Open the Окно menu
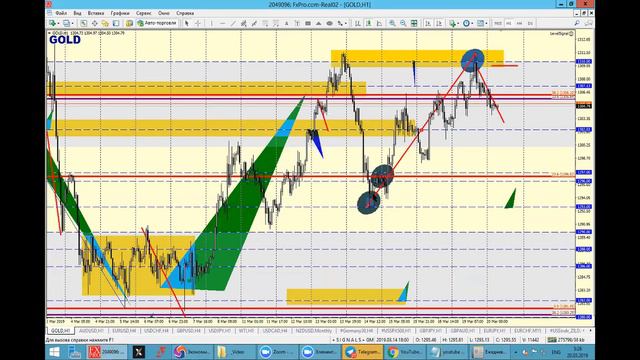The height and width of the screenshot is (360, 640). coord(164,13)
